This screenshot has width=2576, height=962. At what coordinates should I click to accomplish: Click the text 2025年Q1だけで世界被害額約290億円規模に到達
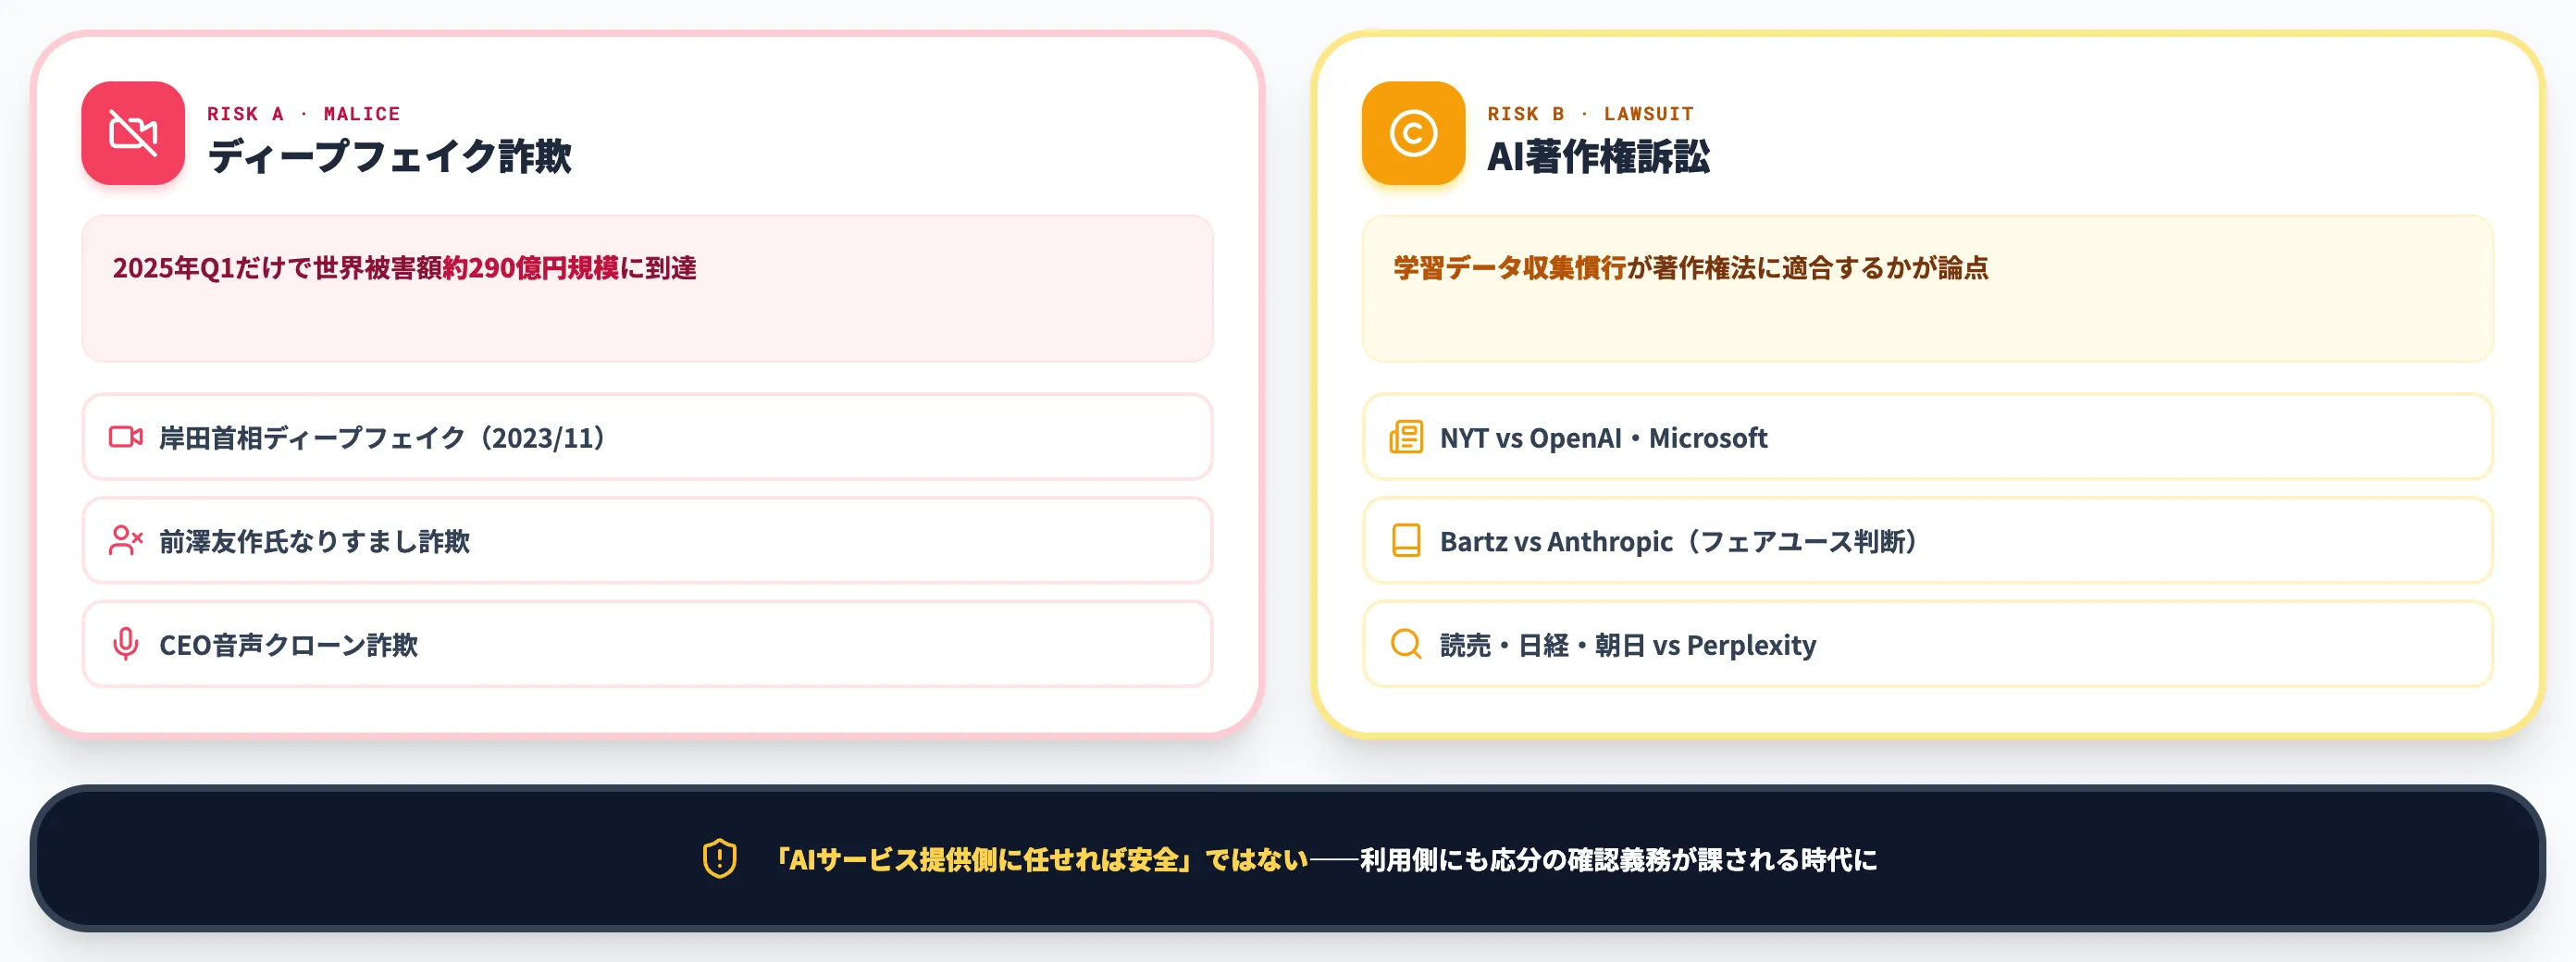404,268
